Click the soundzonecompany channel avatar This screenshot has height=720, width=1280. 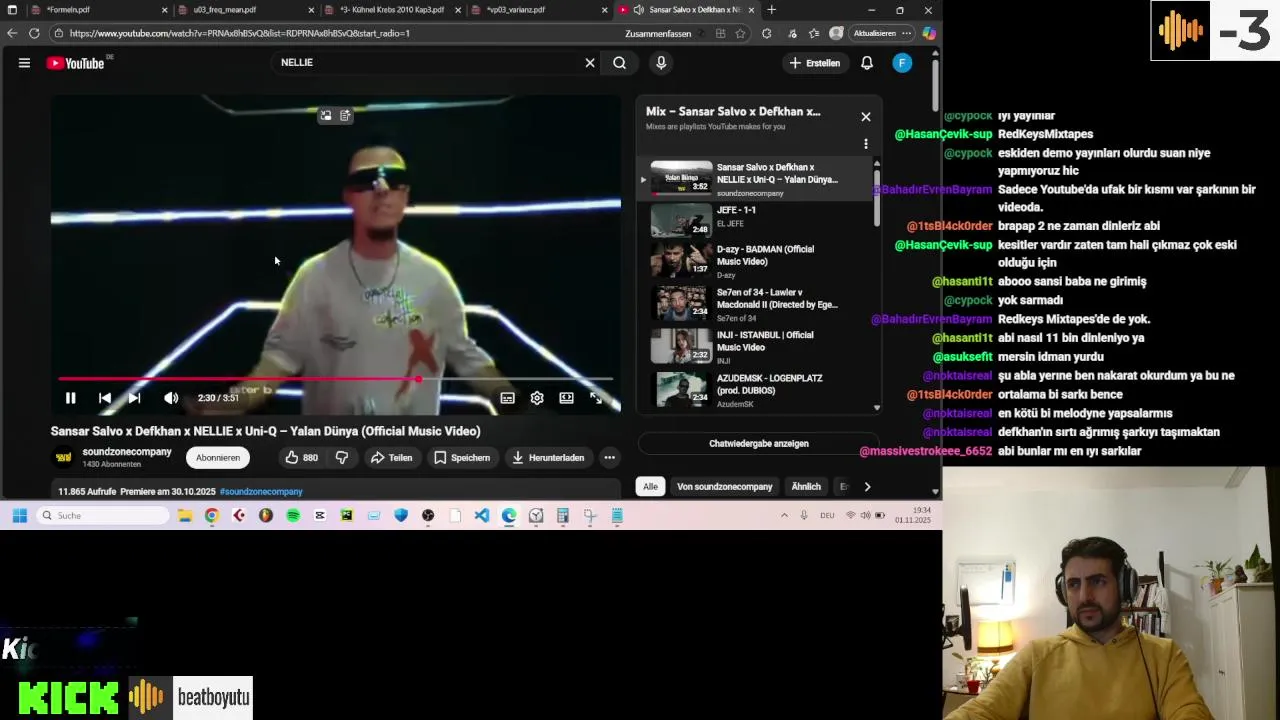pyautogui.click(x=64, y=457)
